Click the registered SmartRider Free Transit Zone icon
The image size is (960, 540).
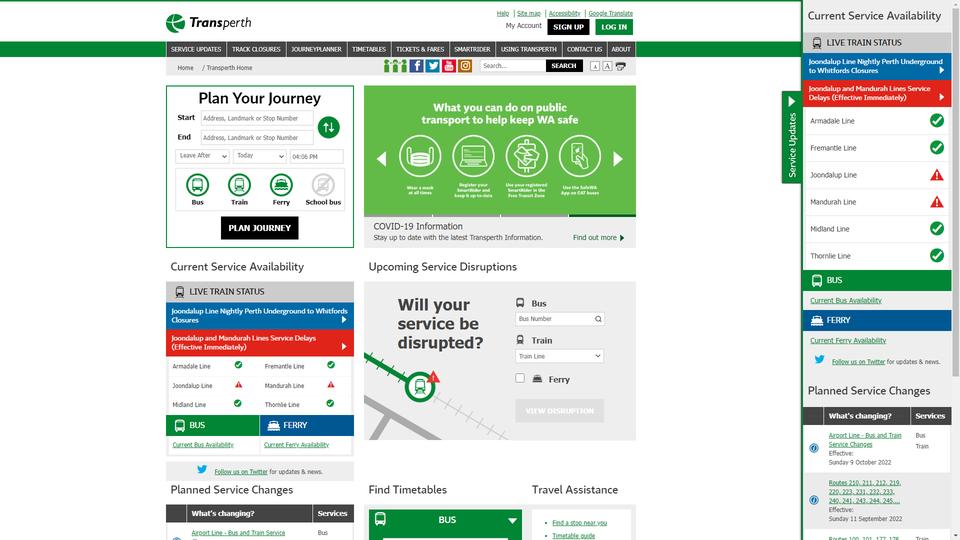527,156
